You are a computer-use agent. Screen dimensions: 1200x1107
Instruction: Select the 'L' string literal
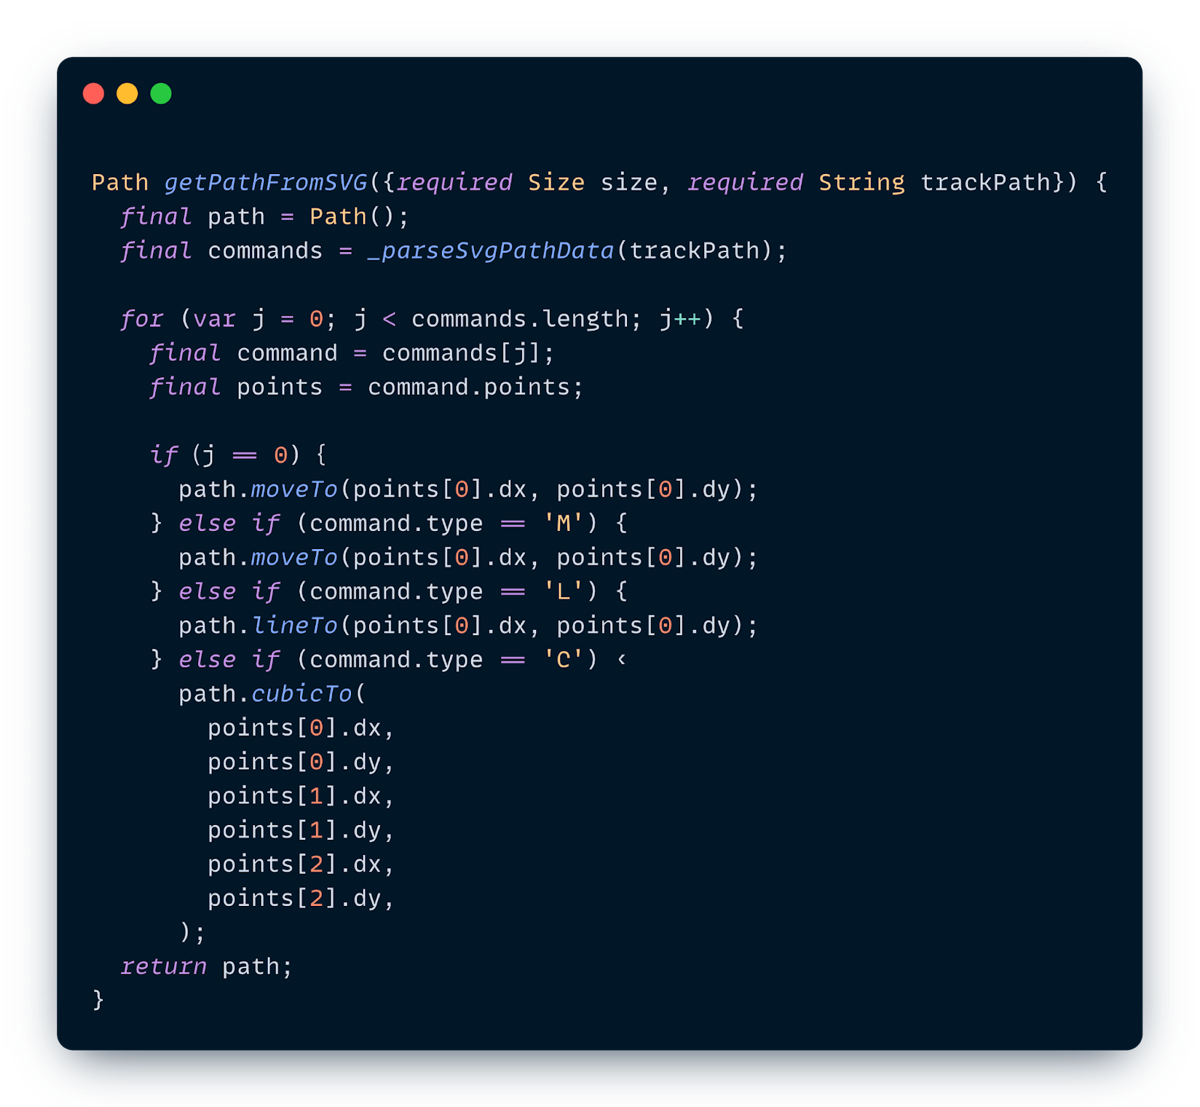(x=563, y=592)
